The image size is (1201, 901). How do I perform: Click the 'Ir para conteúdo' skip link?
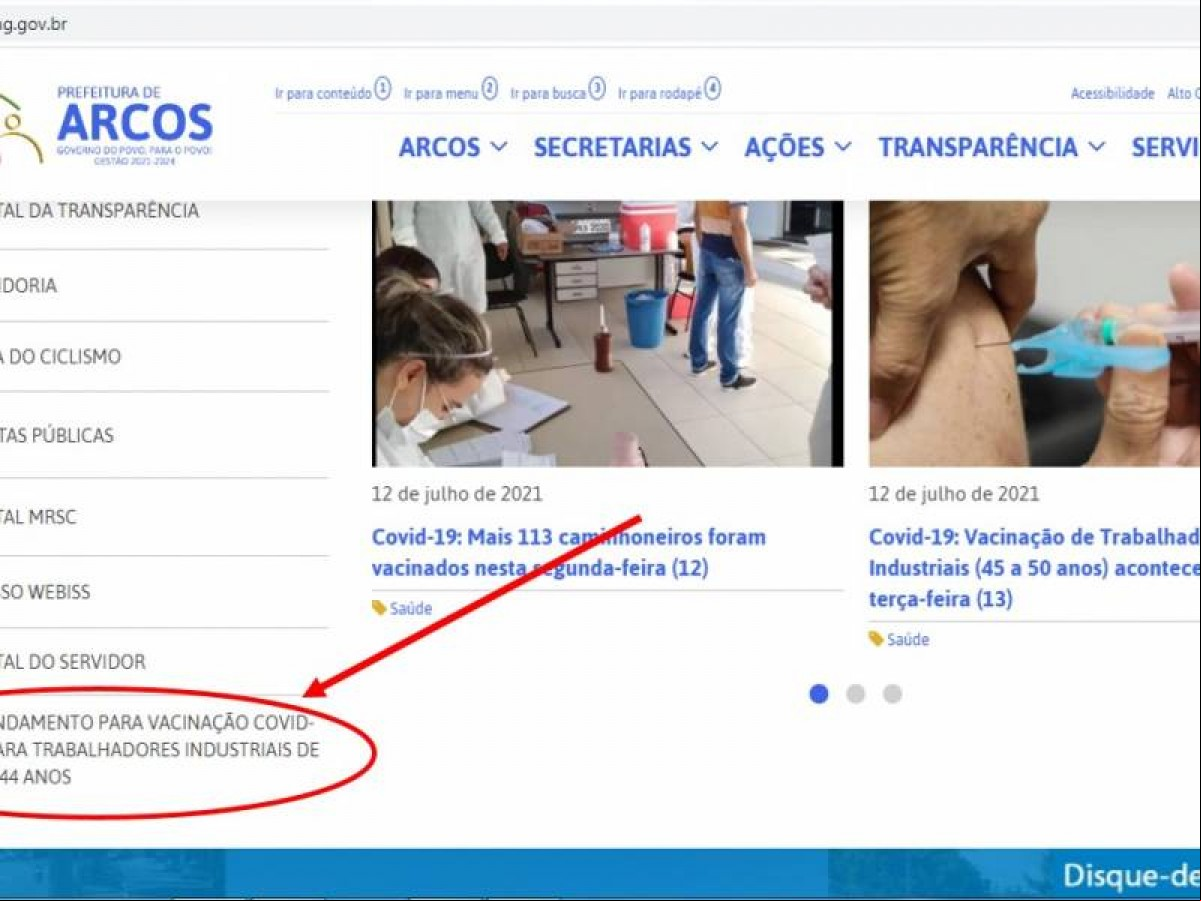coord(333,91)
